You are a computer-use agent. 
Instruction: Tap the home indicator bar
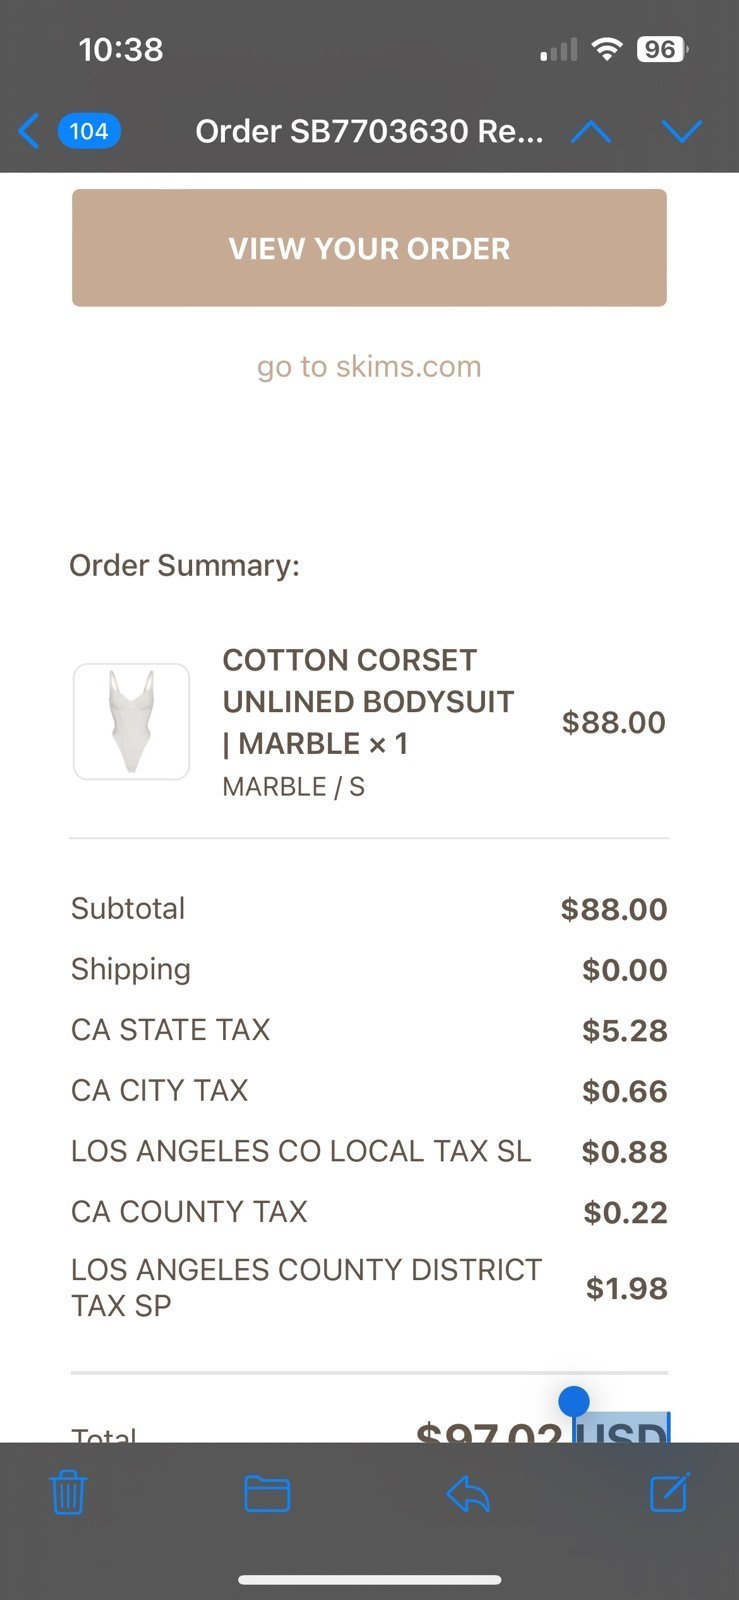(x=369, y=1580)
